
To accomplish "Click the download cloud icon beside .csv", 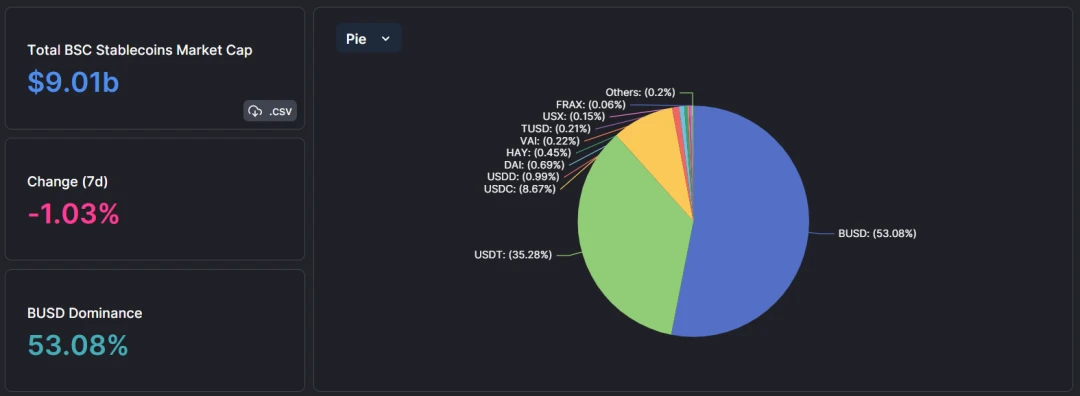I will tap(256, 111).
